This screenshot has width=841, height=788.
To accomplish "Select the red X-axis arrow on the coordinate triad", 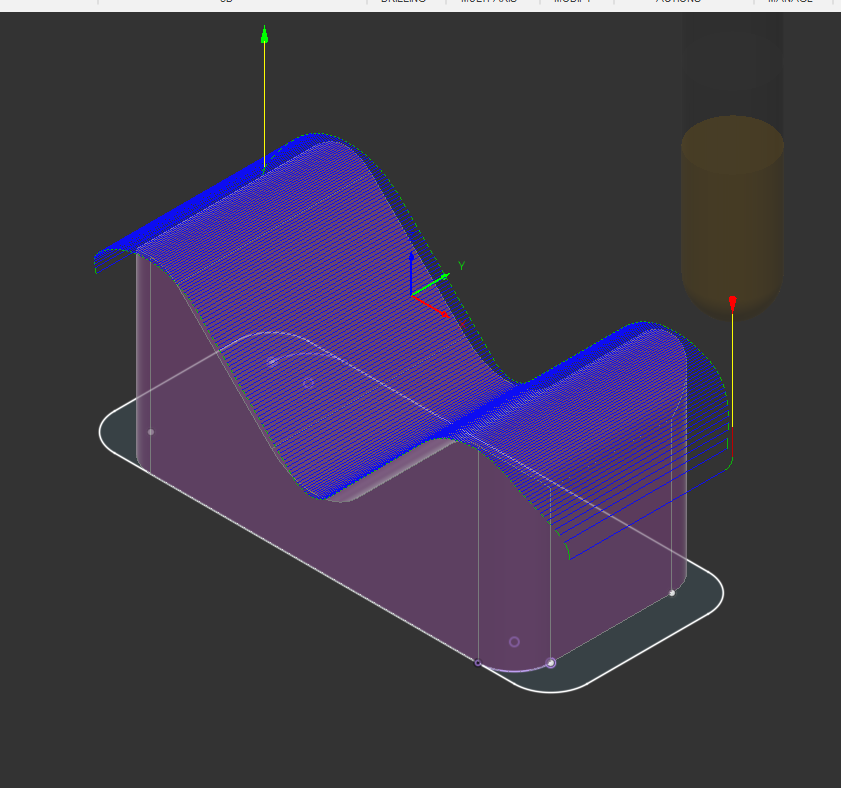I will [x=442, y=310].
